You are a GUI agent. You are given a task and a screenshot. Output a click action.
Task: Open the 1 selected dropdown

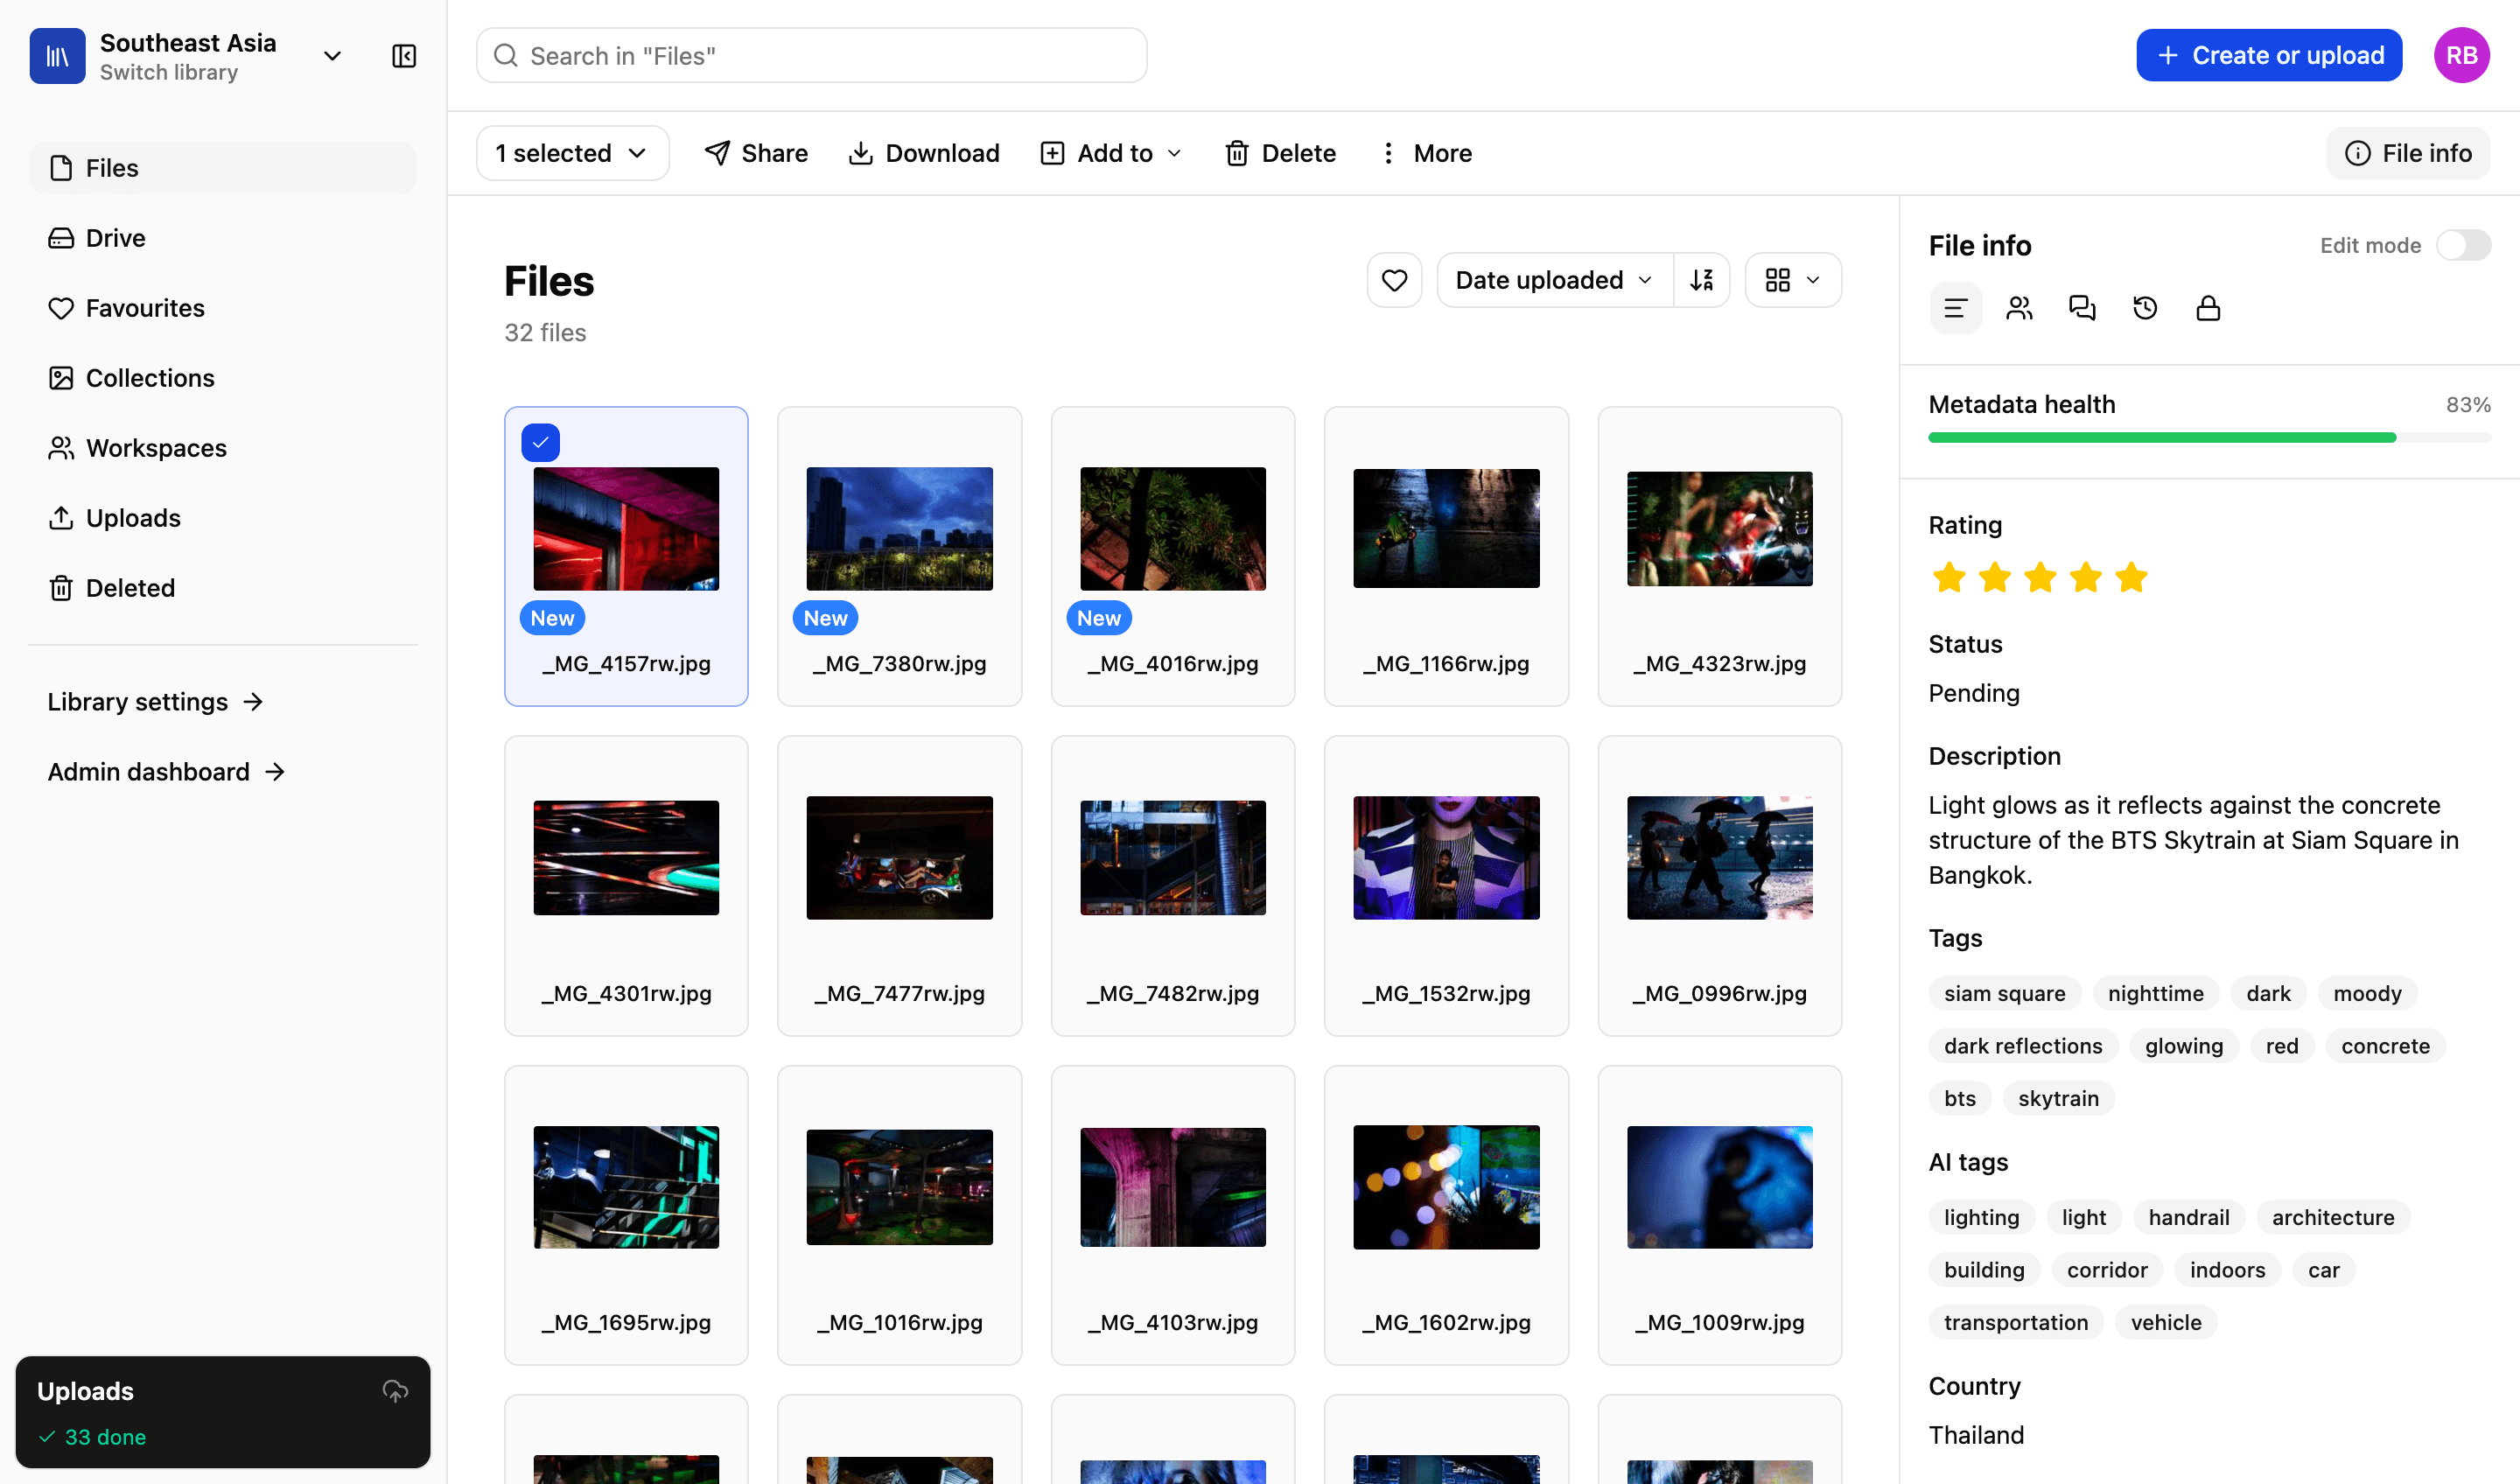pos(572,153)
